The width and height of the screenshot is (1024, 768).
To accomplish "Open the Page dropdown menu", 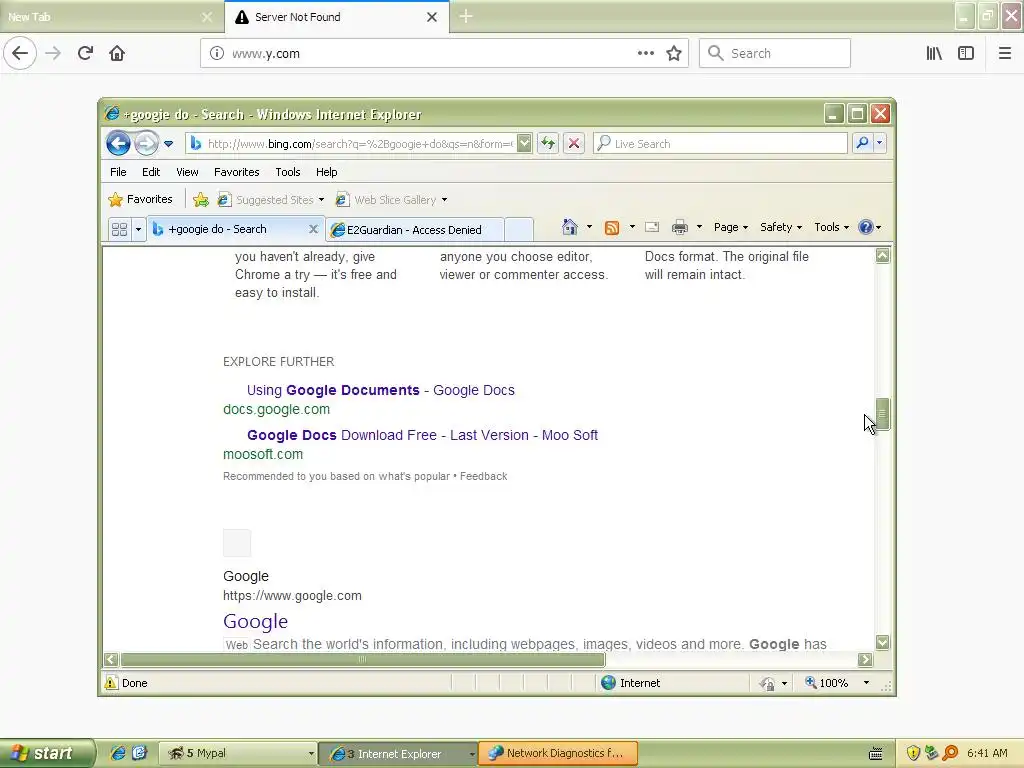I will pyautogui.click(x=730, y=227).
